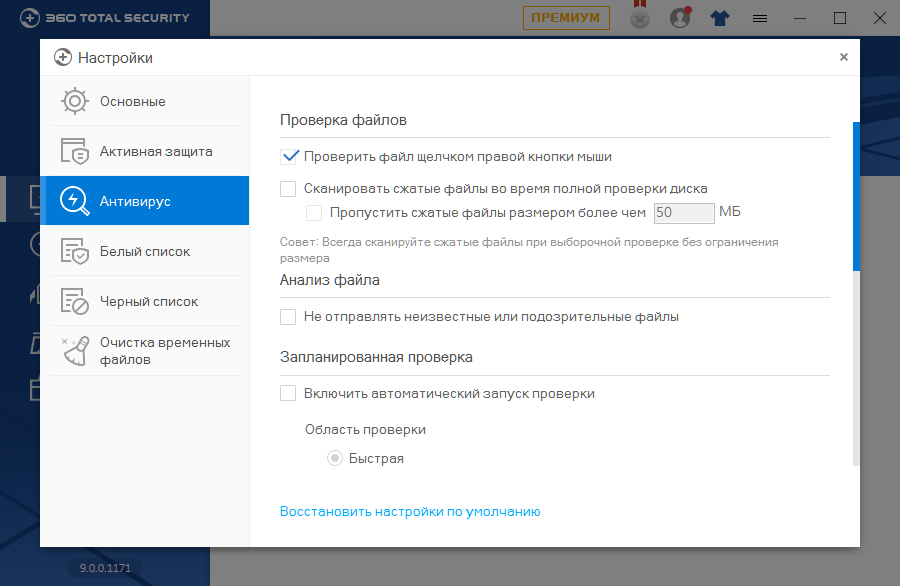Click the checklist shield icon of Белый список
Viewport: 900px width, 586px height.
click(x=75, y=251)
